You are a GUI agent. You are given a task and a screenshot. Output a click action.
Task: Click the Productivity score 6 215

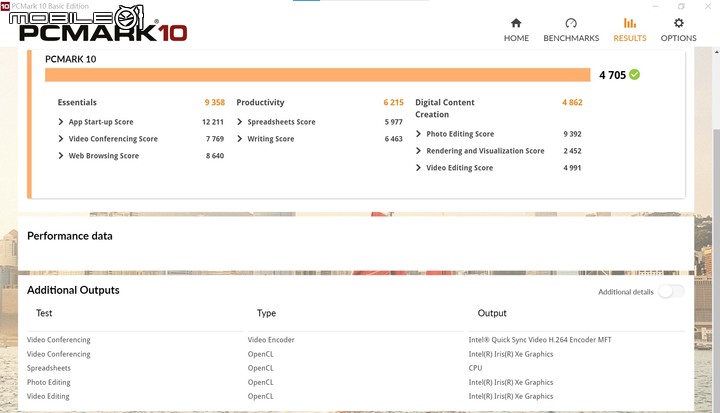394,102
